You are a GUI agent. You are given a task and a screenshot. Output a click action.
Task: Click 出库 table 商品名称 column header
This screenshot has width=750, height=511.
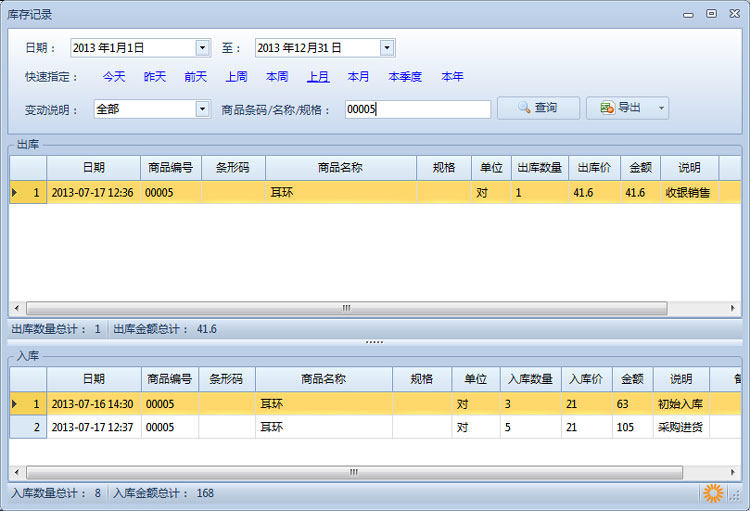click(x=341, y=168)
